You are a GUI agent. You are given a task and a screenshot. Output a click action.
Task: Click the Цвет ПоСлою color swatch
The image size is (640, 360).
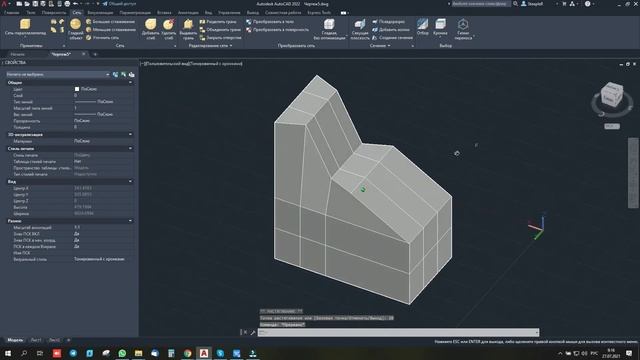(77, 89)
